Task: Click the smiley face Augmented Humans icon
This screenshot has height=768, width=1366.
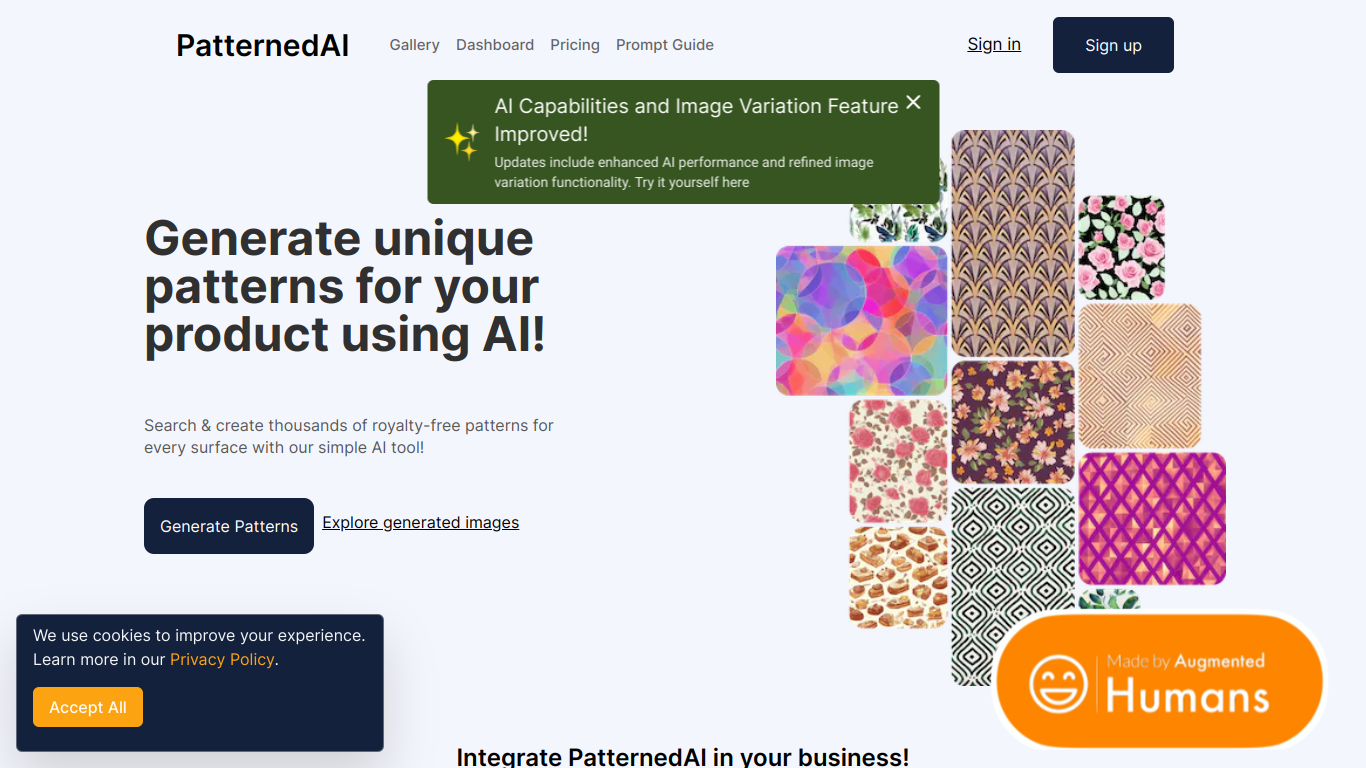Action: point(1058,682)
